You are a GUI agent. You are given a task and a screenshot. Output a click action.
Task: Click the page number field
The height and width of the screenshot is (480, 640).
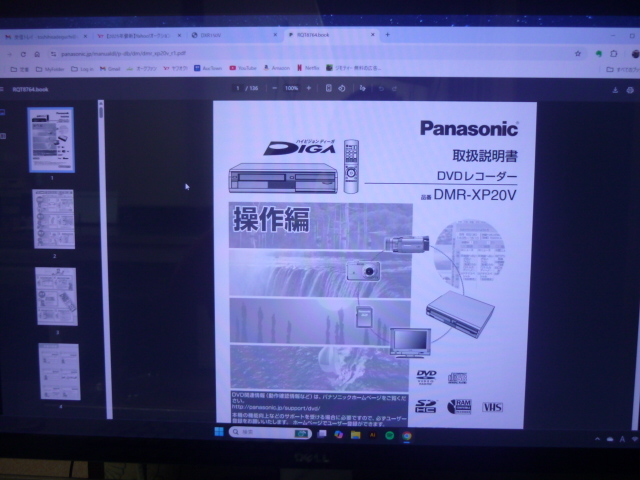[238, 88]
